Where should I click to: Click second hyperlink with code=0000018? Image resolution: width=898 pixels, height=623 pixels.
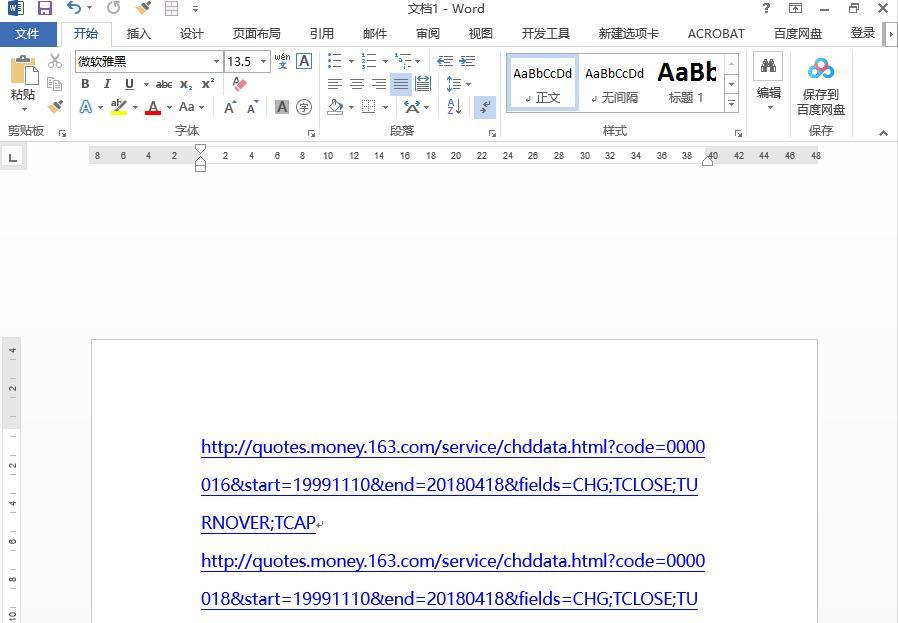[452, 579]
